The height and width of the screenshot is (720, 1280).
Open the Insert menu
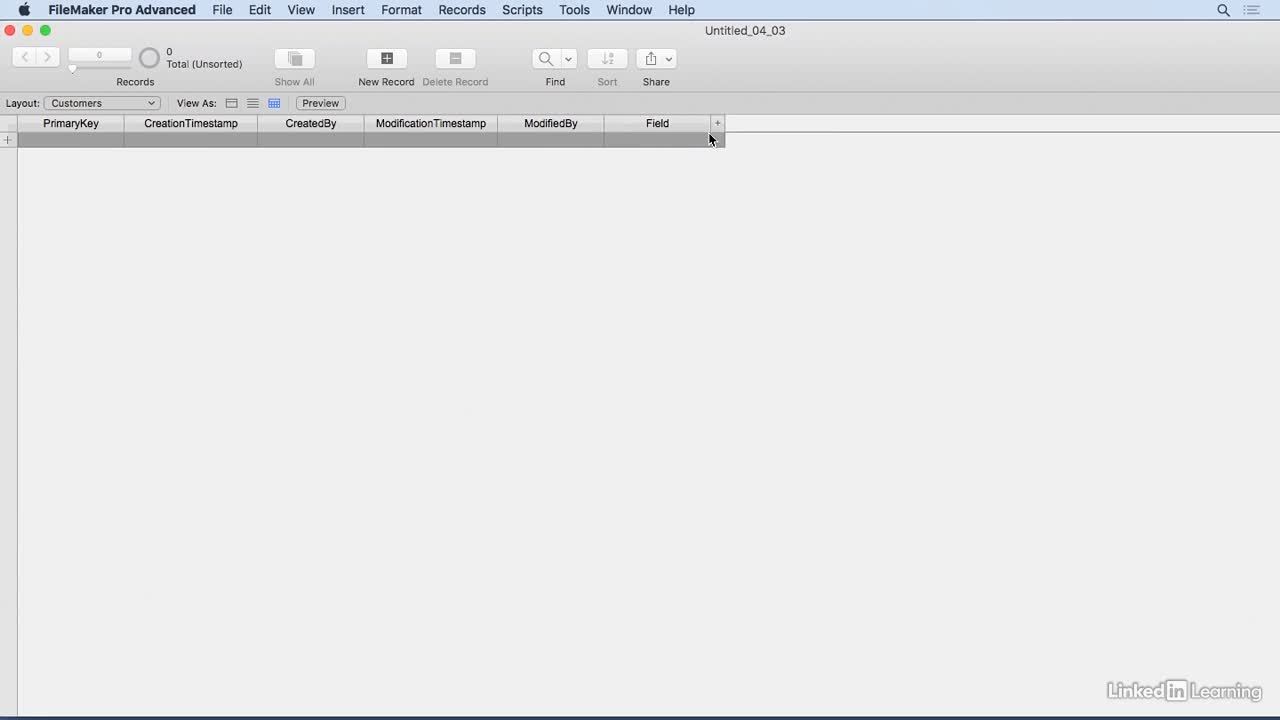pyautogui.click(x=348, y=10)
